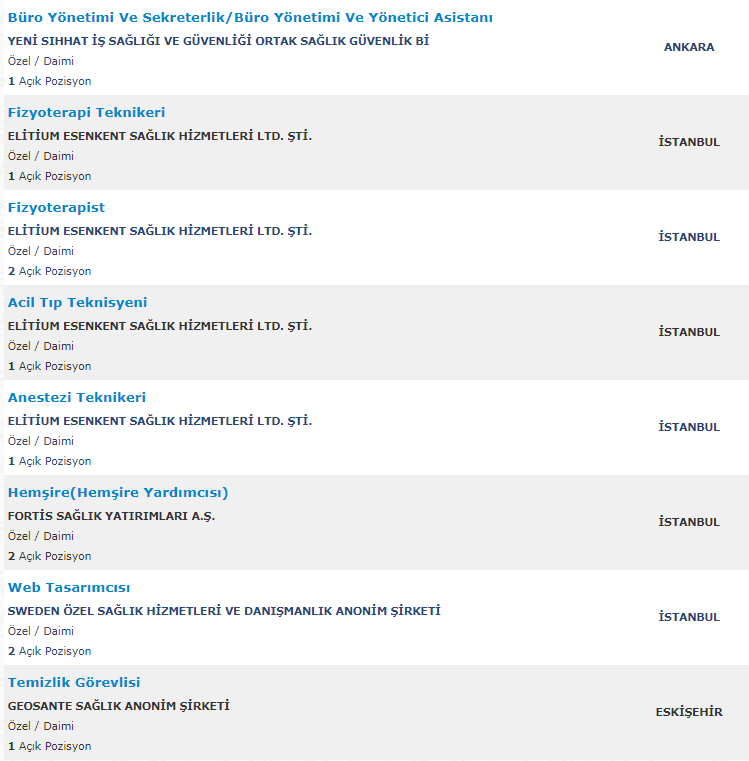
Task: Click the İSTANBUL label beside Fizyoterapi Teknikeri
Action: (689, 142)
